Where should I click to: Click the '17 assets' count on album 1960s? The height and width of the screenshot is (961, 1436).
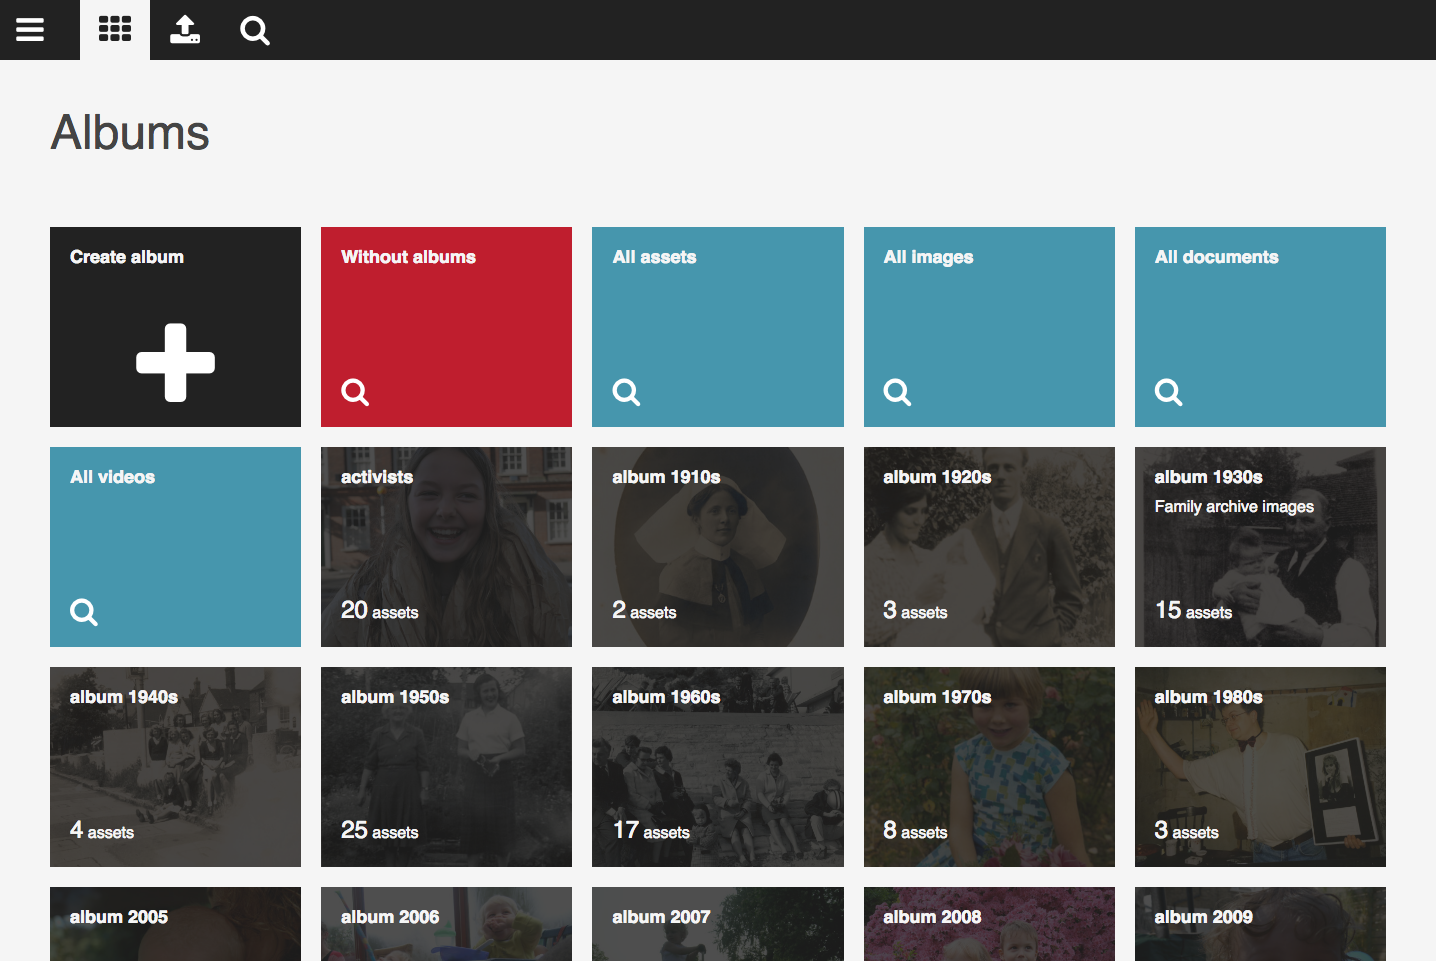(x=651, y=830)
